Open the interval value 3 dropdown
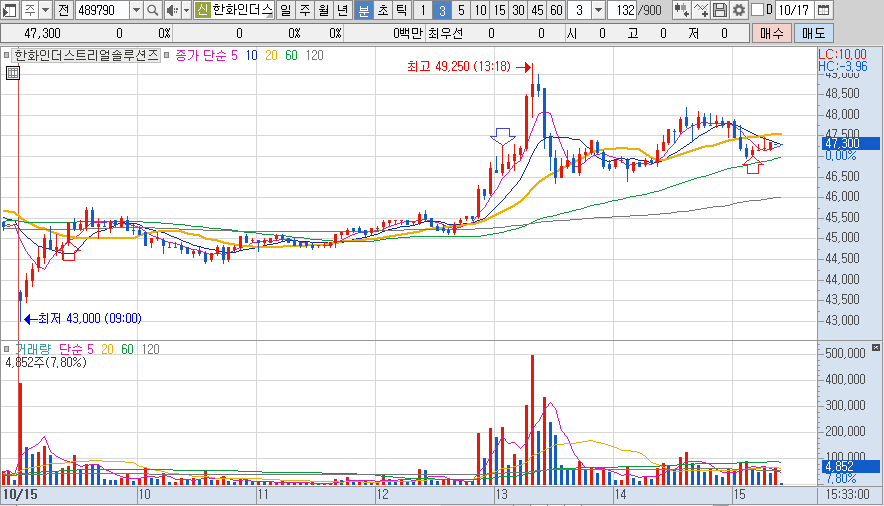 (599, 10)
